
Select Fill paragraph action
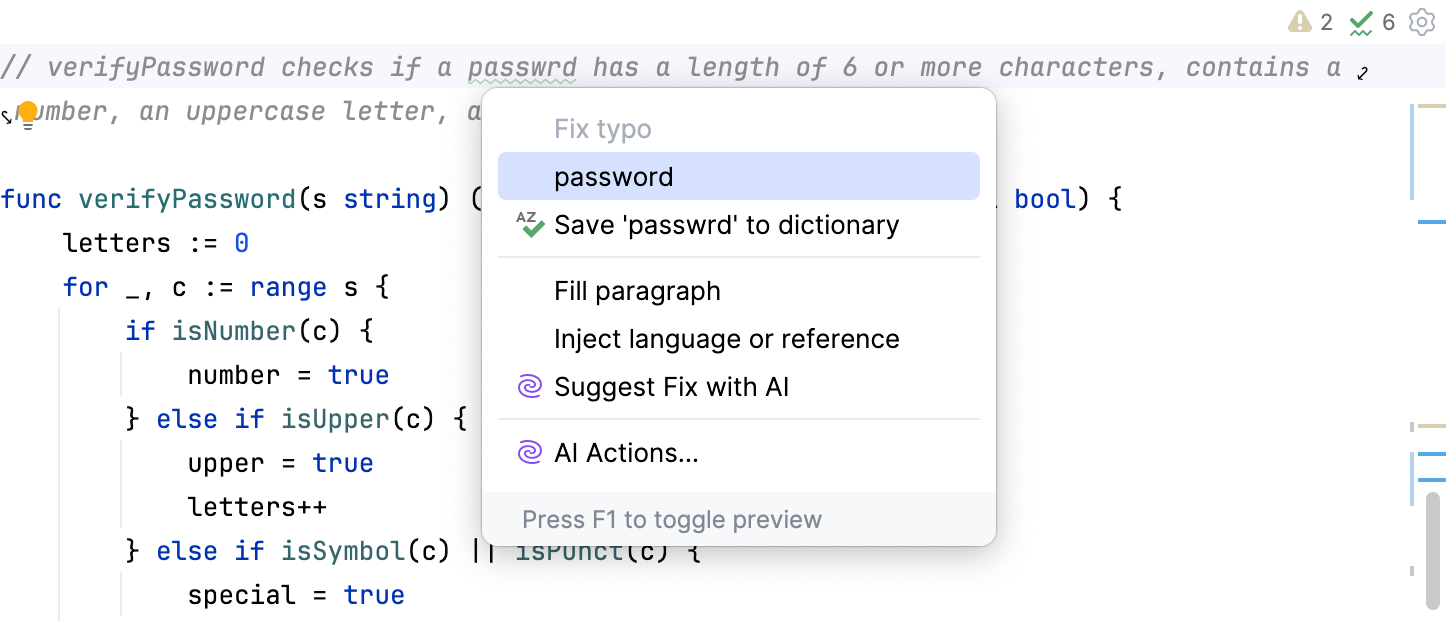coord(637,291)
